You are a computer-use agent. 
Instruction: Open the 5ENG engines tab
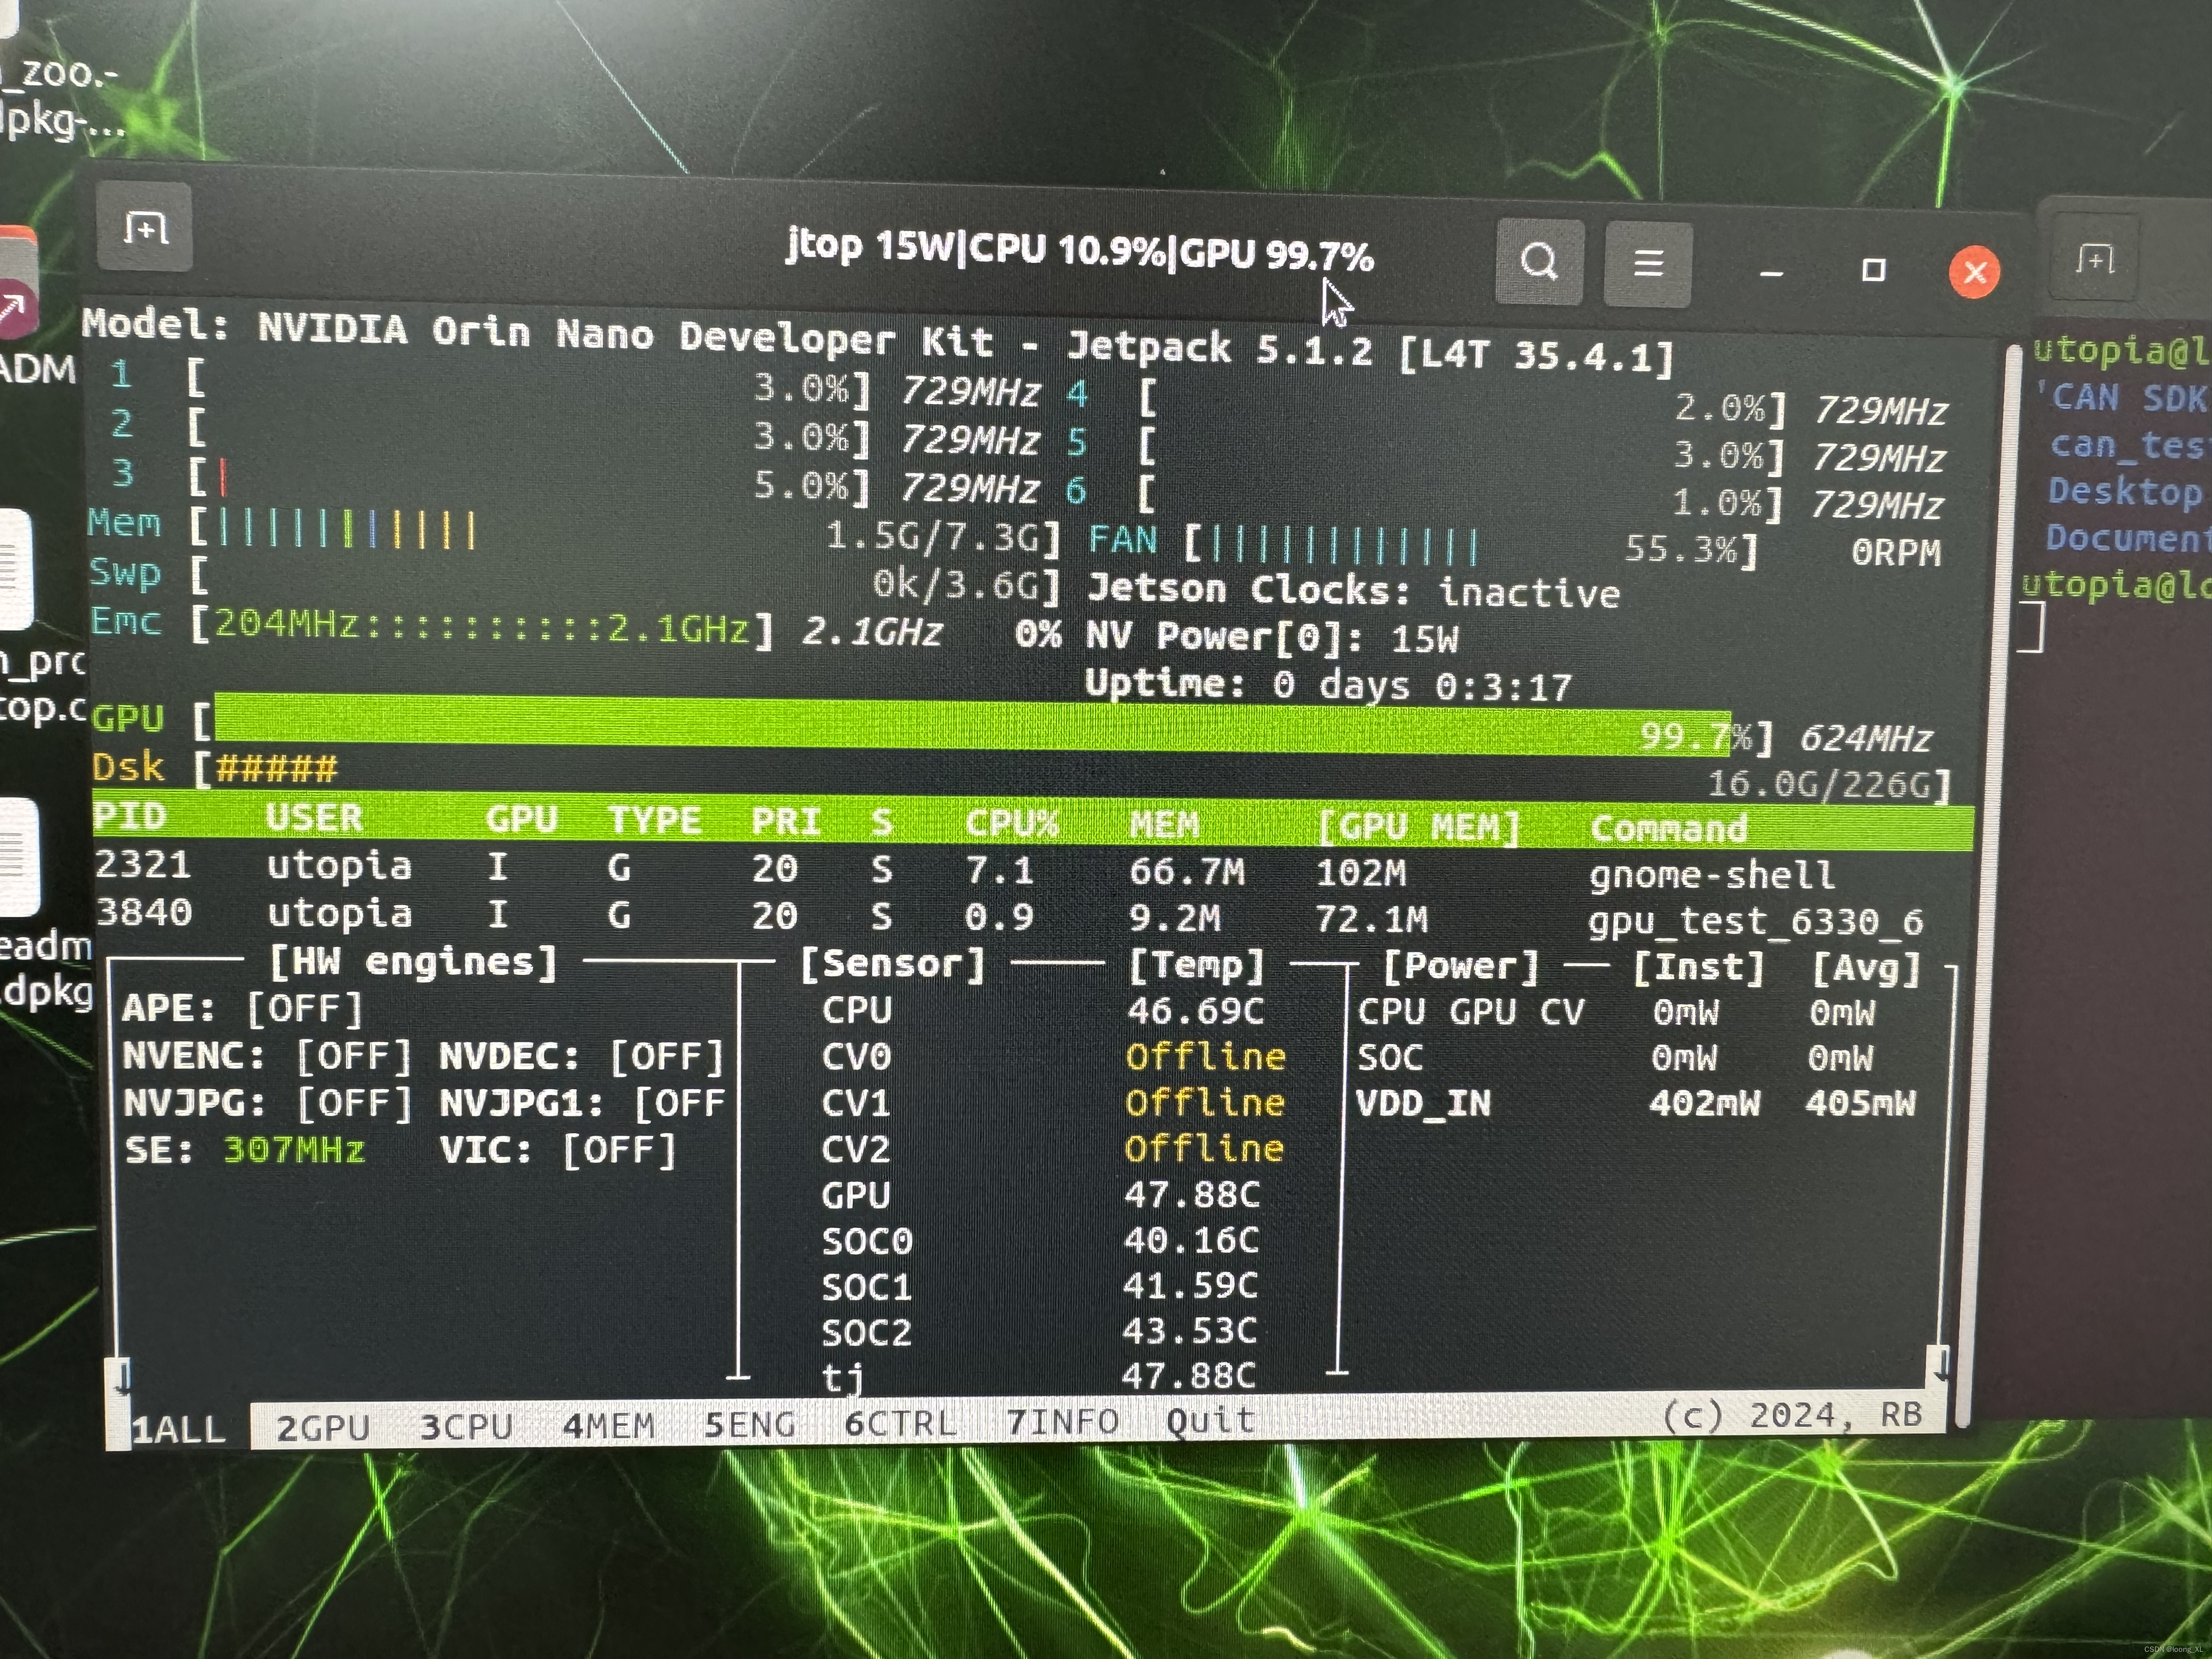tap(749, 1424)
